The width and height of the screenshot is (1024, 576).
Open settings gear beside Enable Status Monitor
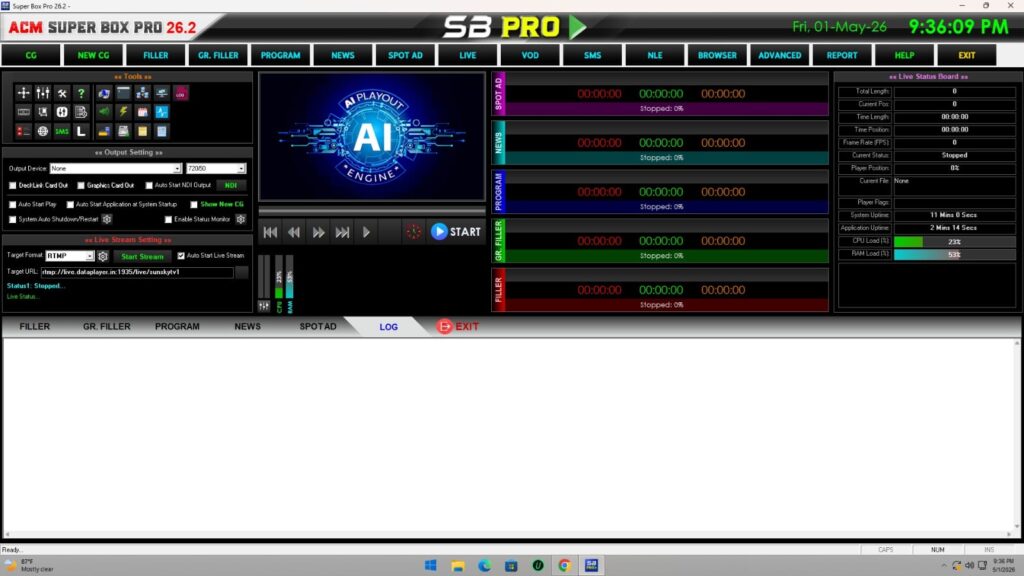tap(241, 219)
